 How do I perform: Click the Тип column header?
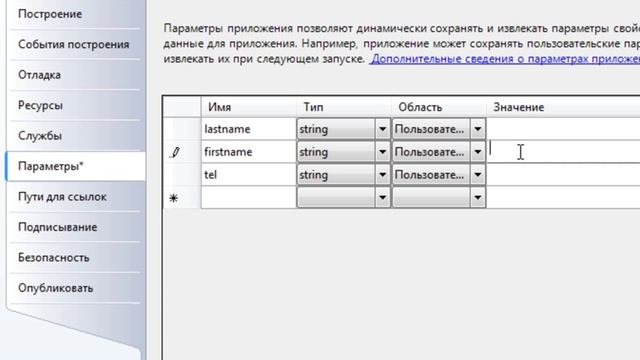pyautogui.click(x=344, y=107)
